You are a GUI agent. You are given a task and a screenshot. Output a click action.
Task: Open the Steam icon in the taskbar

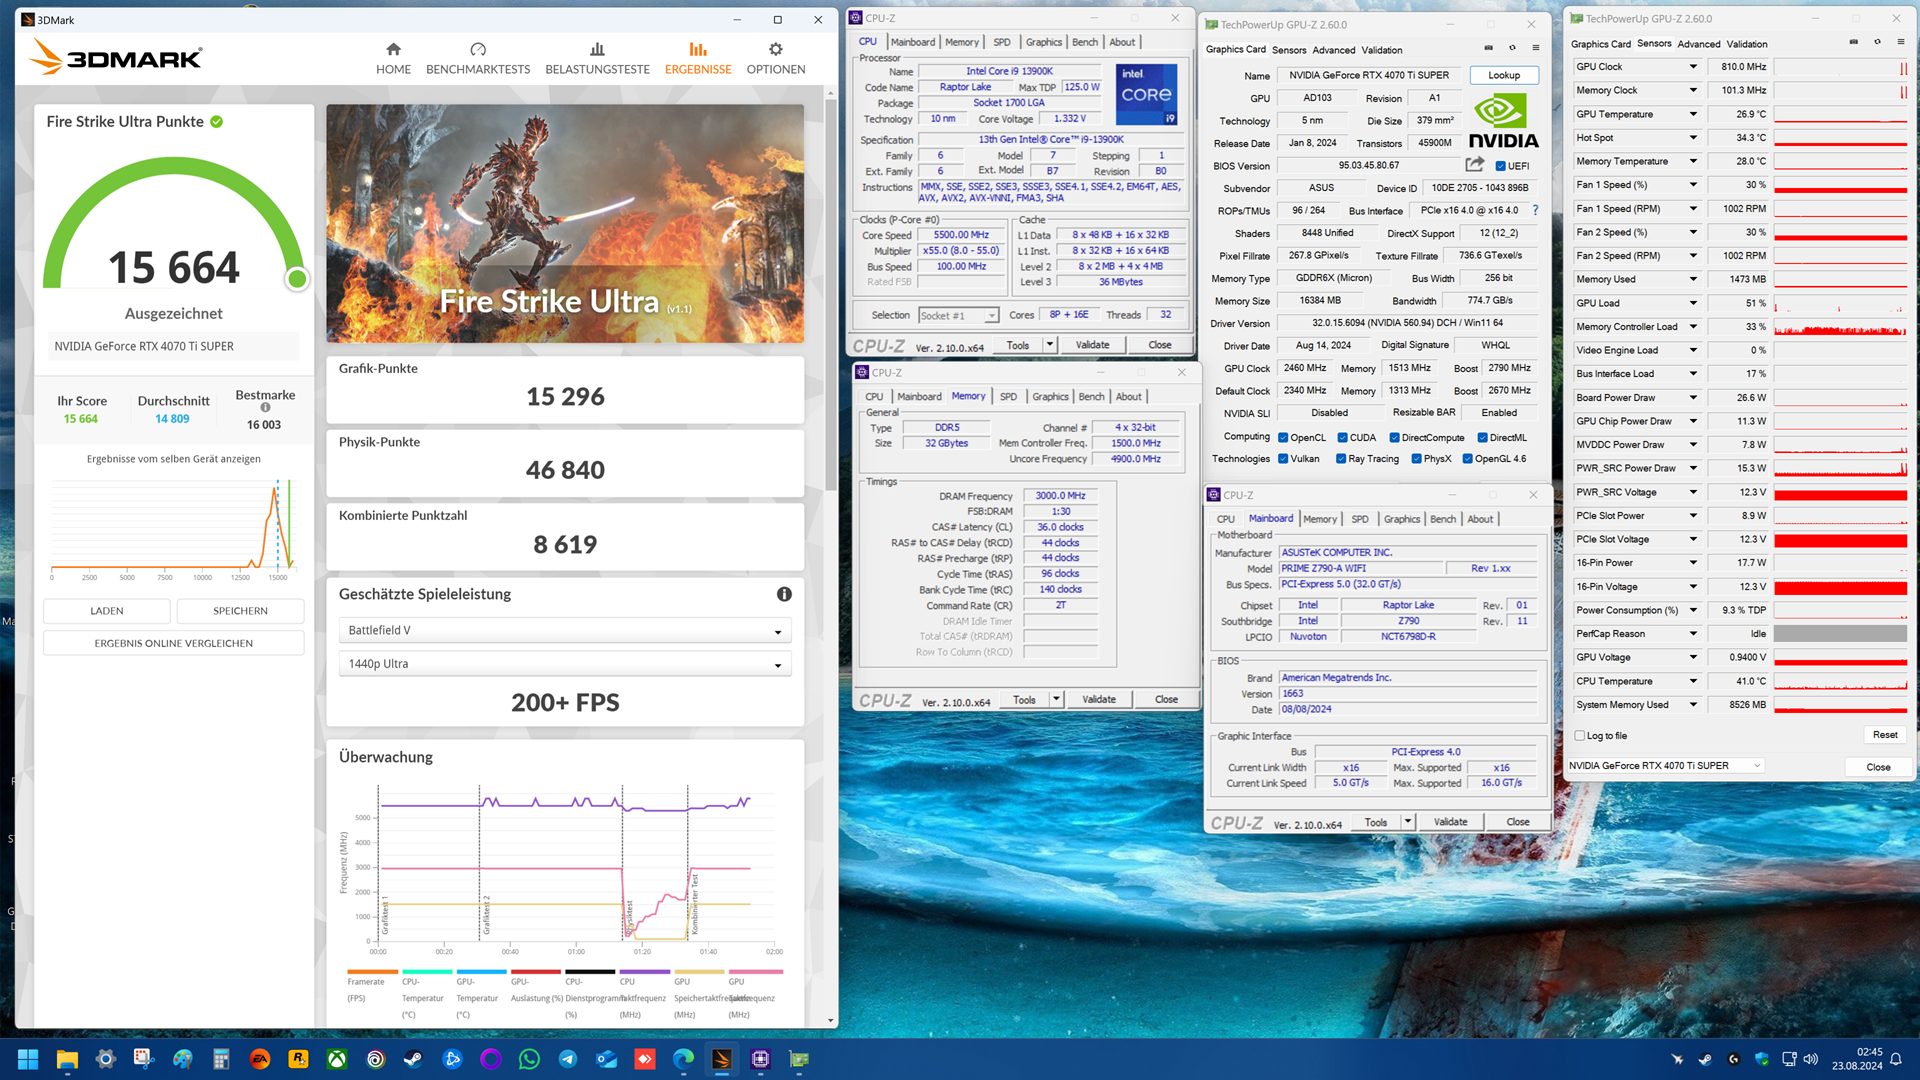point(413,1059)
